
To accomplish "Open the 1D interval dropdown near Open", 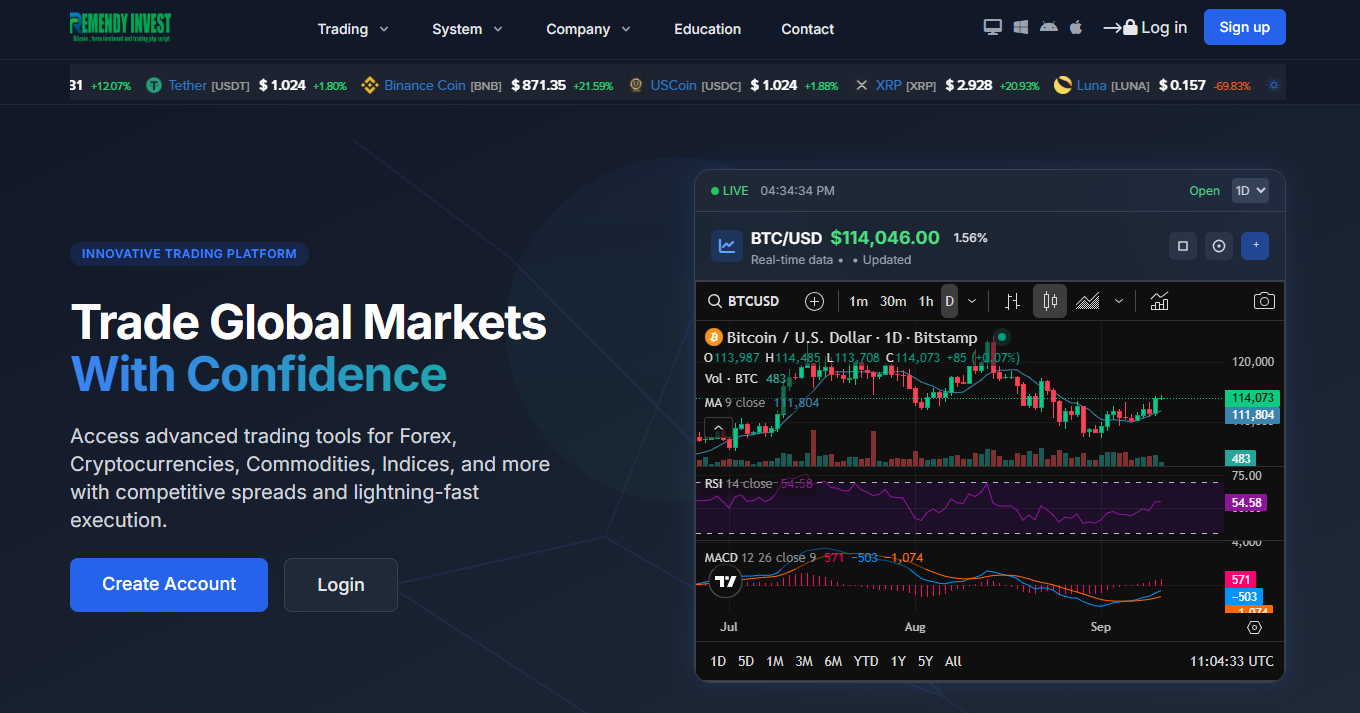I will tap(1250, 190).
